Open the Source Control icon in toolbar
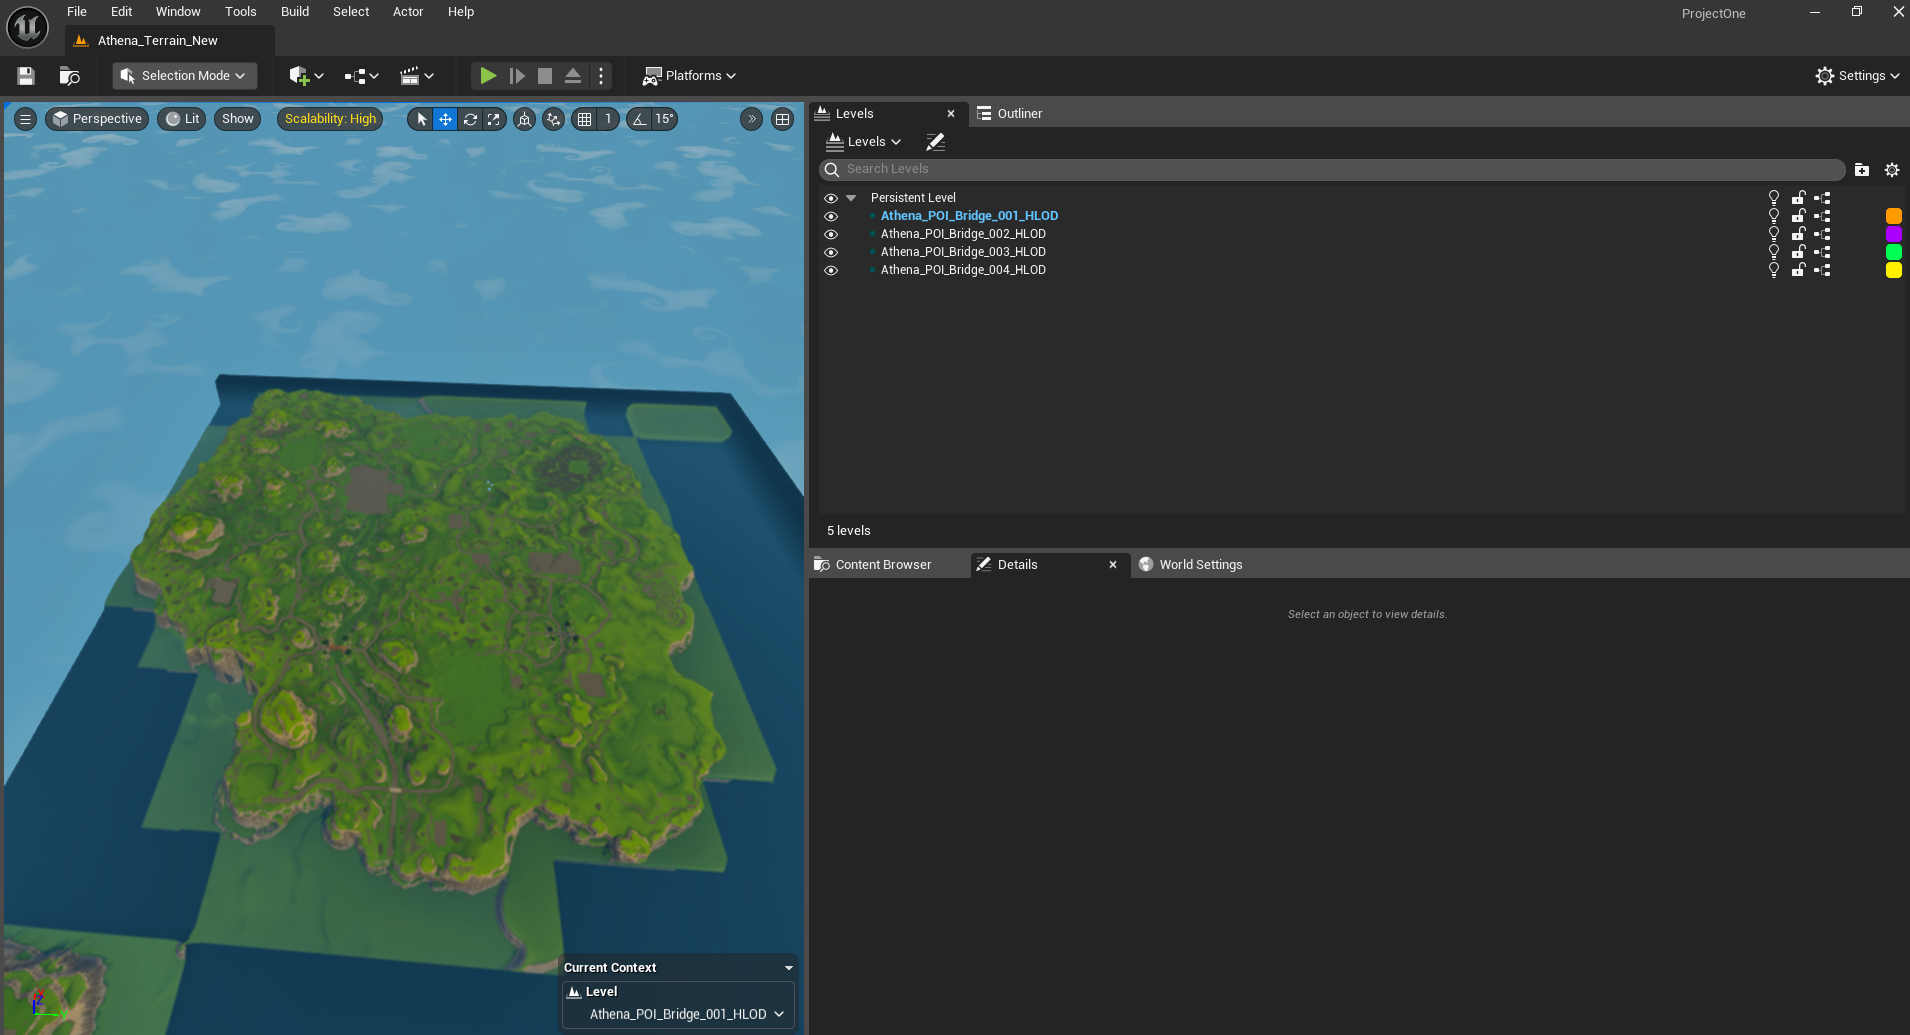This screenshot has width=1910, height=1035. point(68,75)
